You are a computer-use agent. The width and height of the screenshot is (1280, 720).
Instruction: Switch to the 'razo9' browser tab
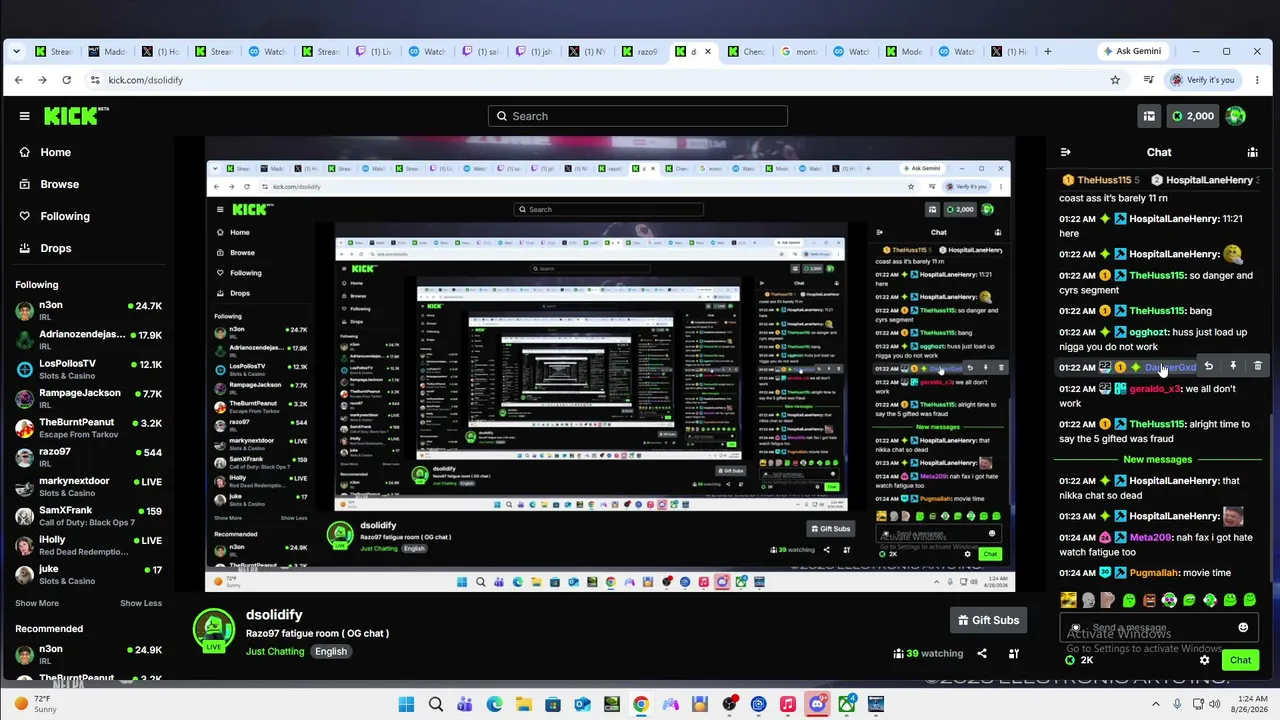[x=641, y=51]
